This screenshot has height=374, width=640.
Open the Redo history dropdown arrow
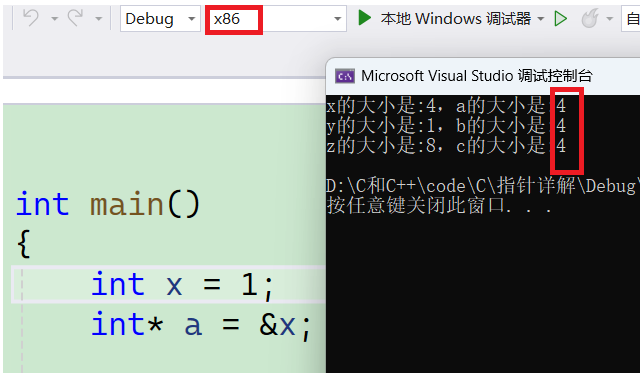point(98,19)
